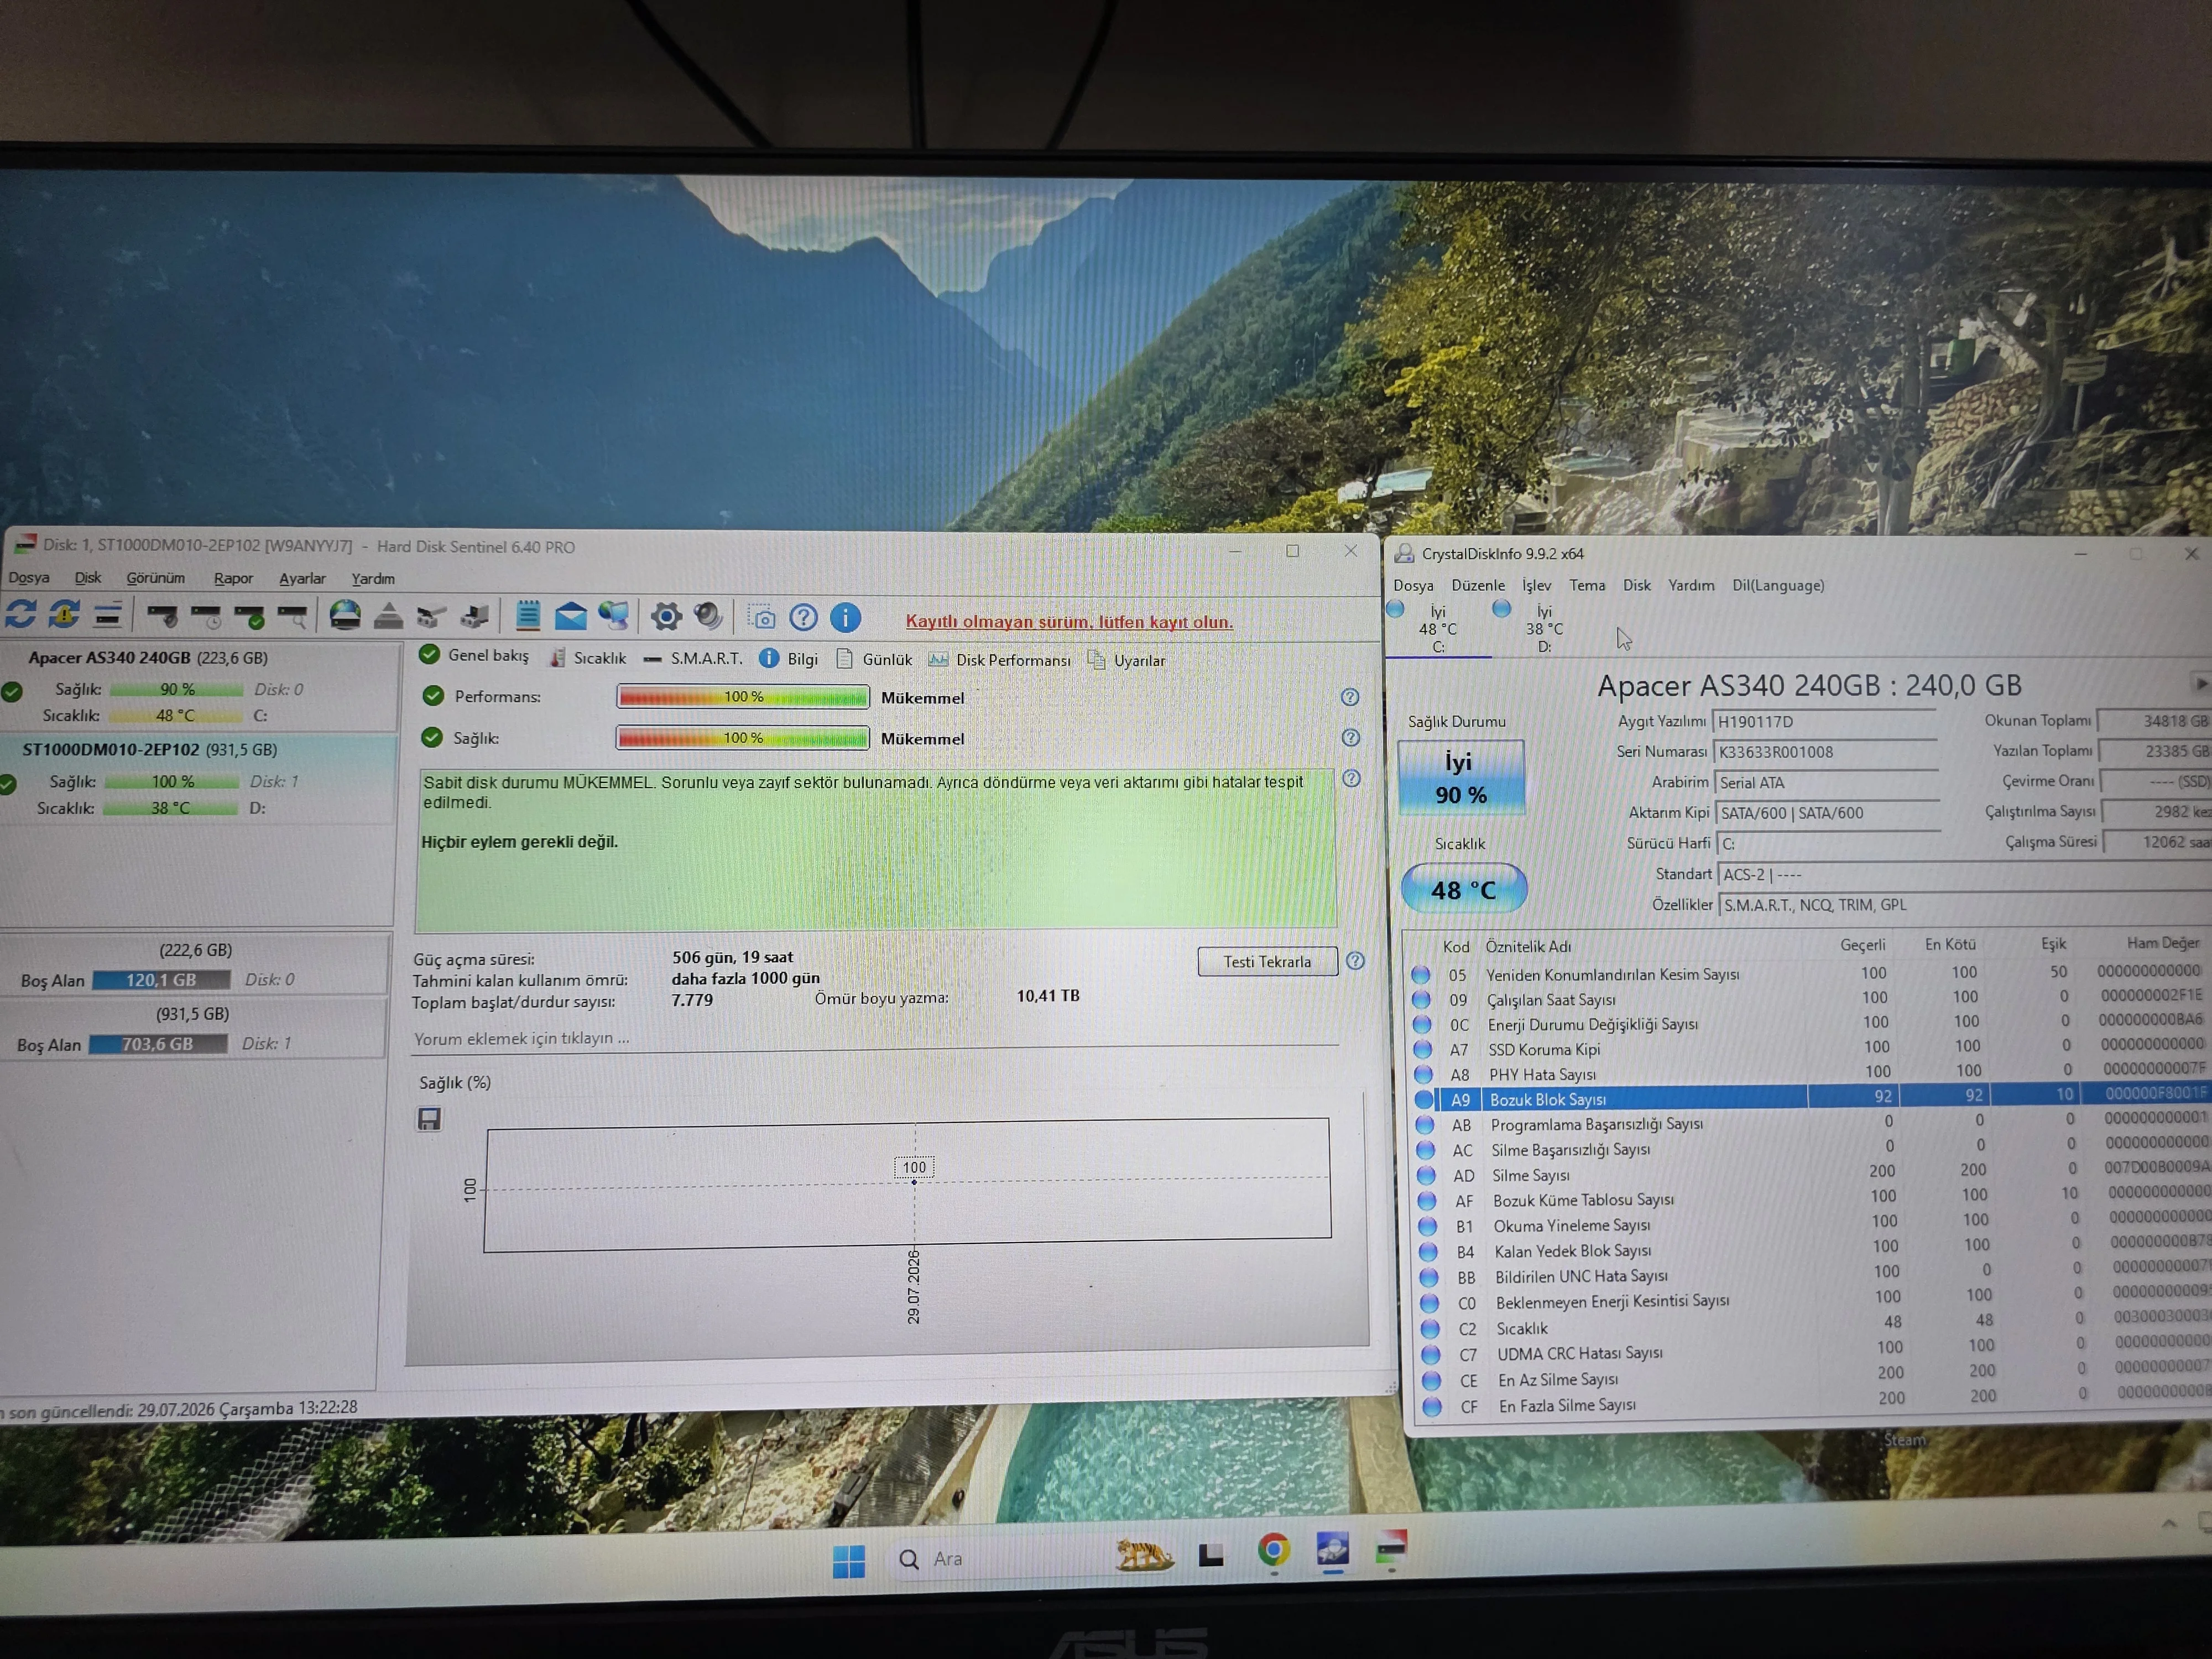Click the Performans 100 % bar

[743, 697]
